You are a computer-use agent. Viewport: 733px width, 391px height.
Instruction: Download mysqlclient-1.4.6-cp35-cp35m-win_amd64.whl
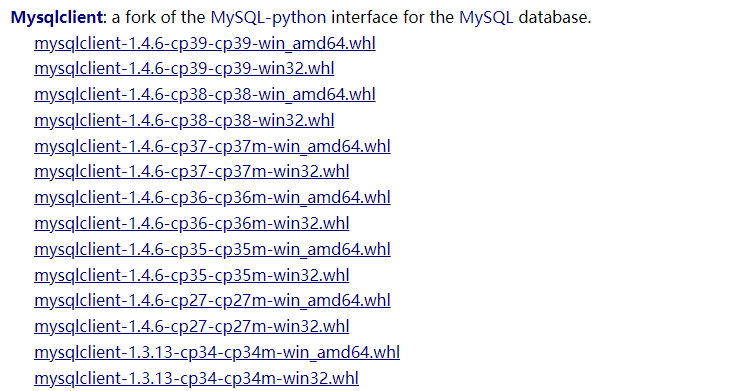(x=212, y=249)
